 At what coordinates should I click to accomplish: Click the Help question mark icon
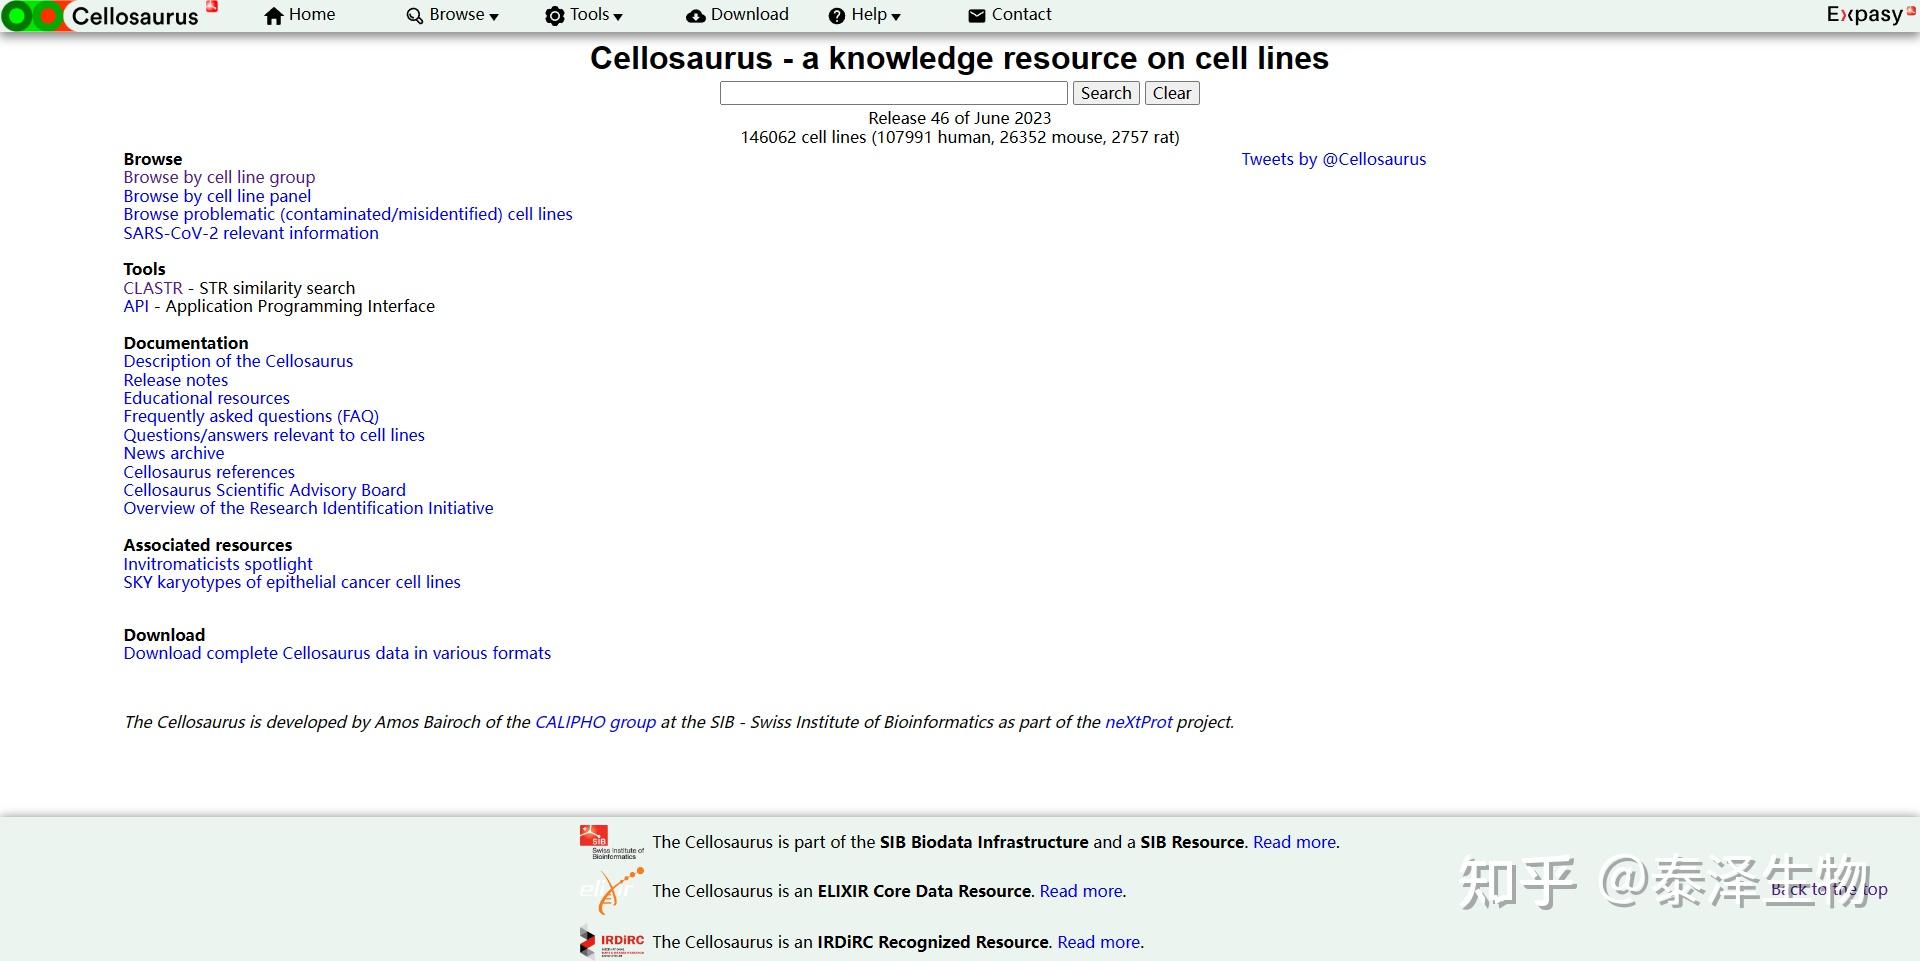point(837,16)
